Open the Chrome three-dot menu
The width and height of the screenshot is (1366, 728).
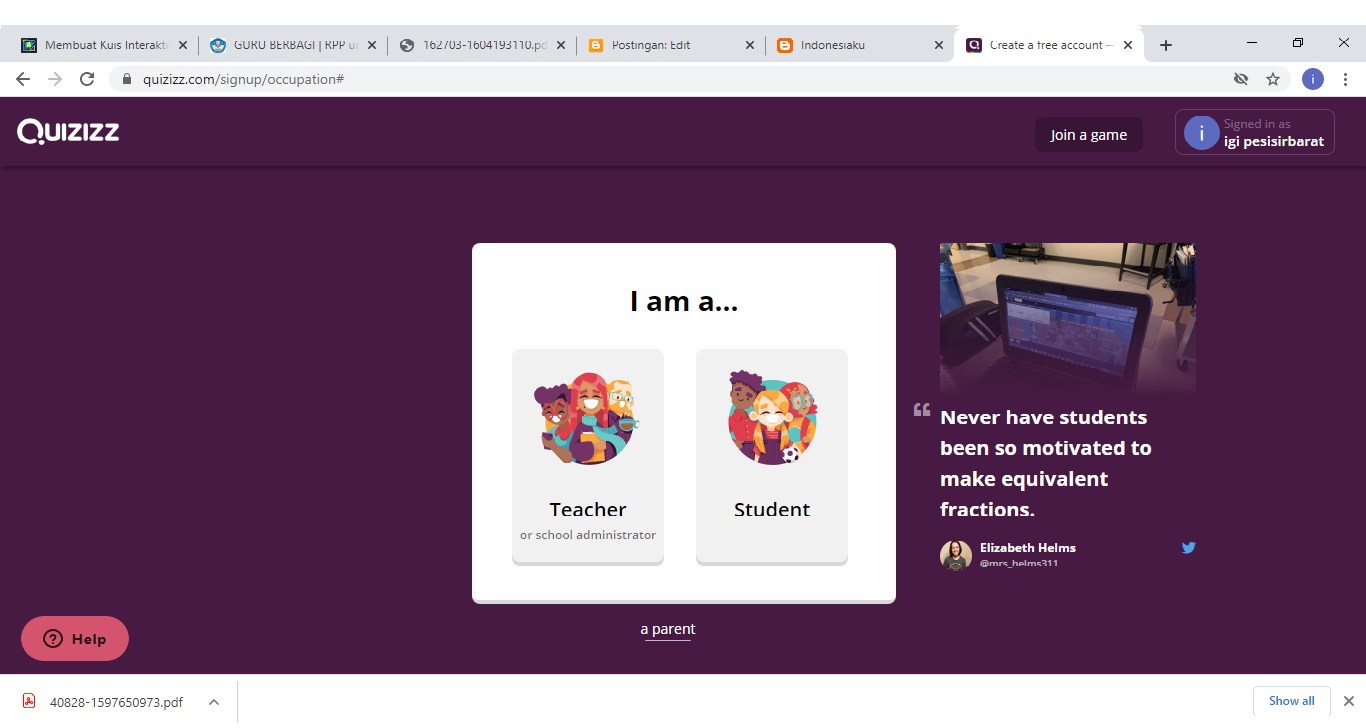point(1345,78)
